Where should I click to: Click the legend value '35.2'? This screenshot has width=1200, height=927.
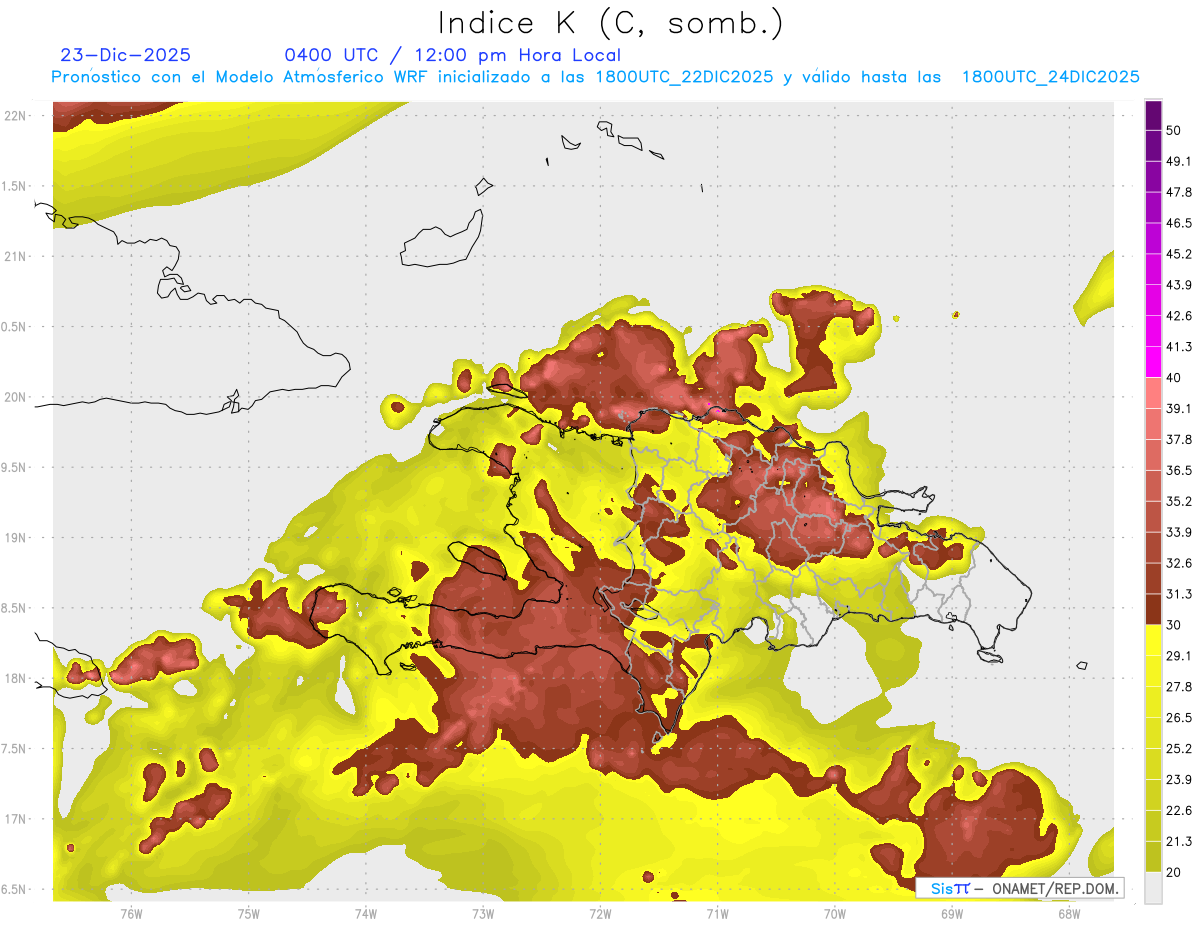tap(1179, 501)
